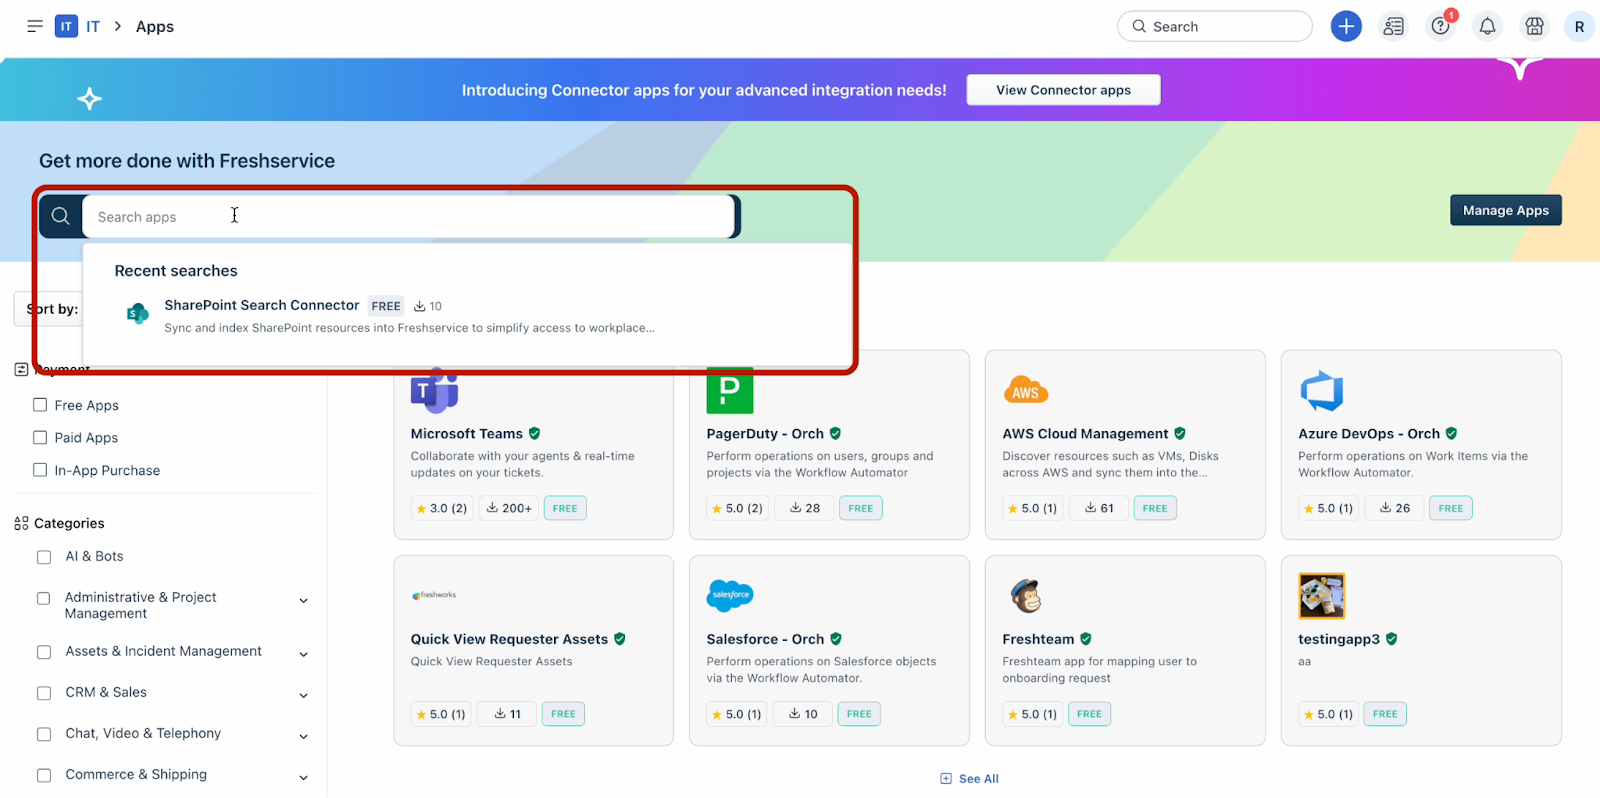This screenshot has width=1600, height=798.
Task: Click download count 61 on AWS card
Action: coord(1099,508)
